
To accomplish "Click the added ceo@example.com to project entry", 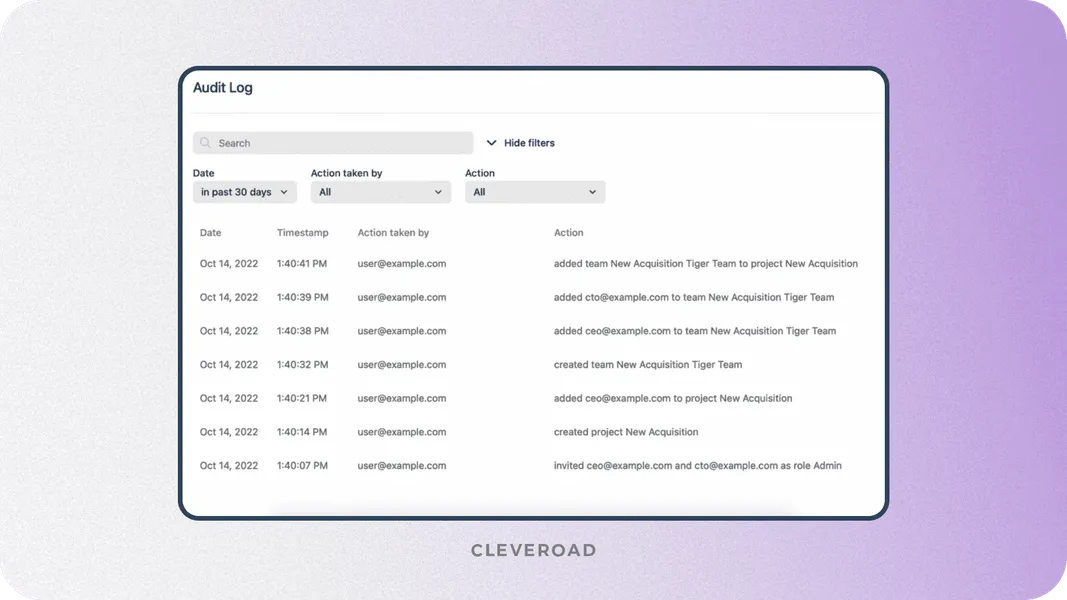I will (x=672, y=398).
